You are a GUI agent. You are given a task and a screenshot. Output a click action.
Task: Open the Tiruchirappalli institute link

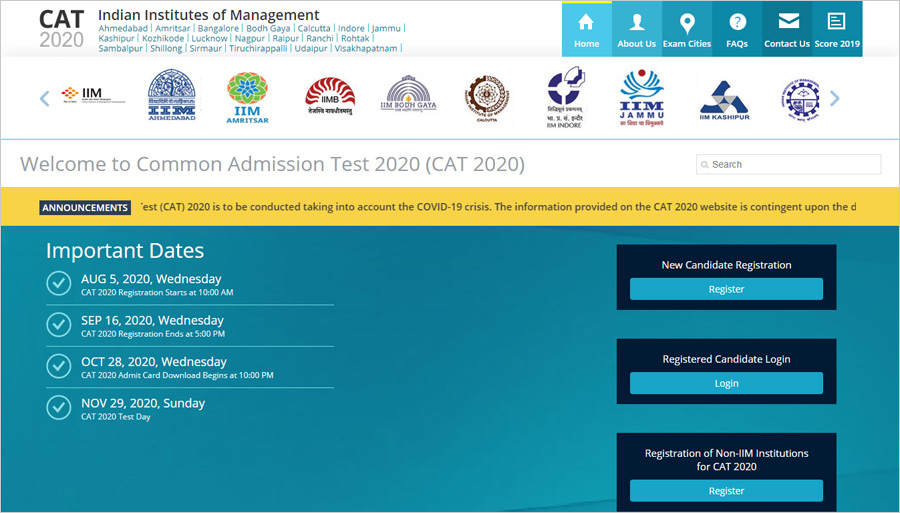click(258, 48)
